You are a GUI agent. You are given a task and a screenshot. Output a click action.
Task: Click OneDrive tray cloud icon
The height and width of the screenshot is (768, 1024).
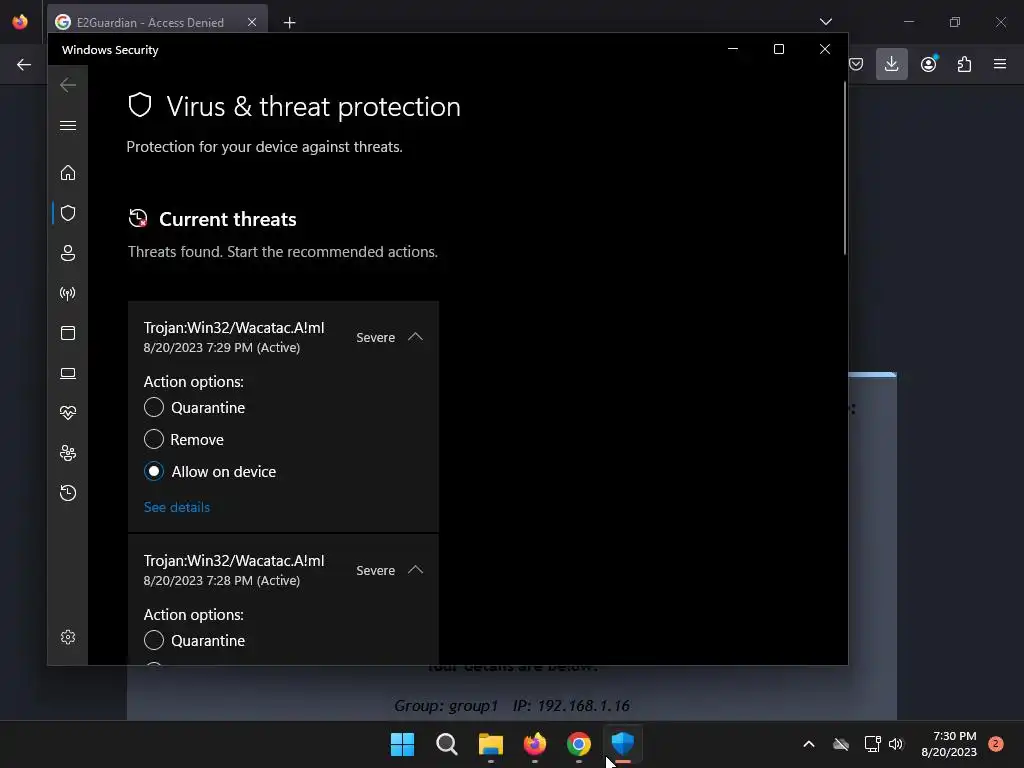(x=841, y=744)
